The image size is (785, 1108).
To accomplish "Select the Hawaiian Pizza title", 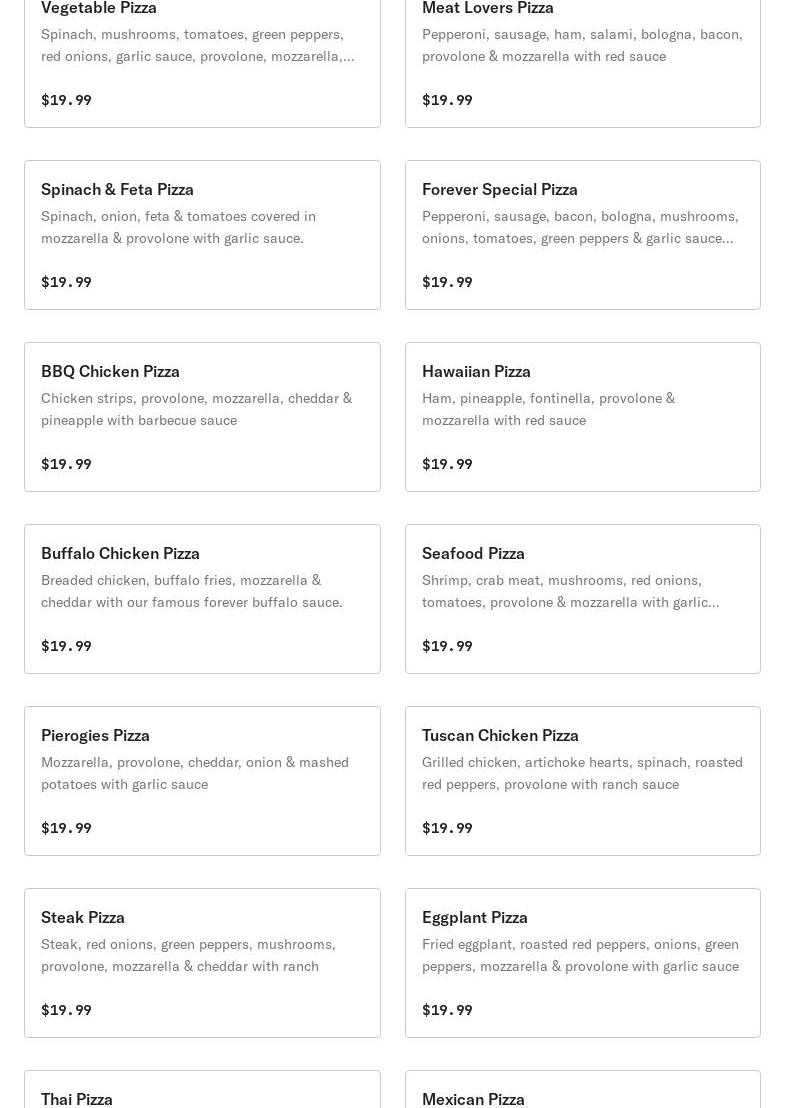I will point(476,371).
